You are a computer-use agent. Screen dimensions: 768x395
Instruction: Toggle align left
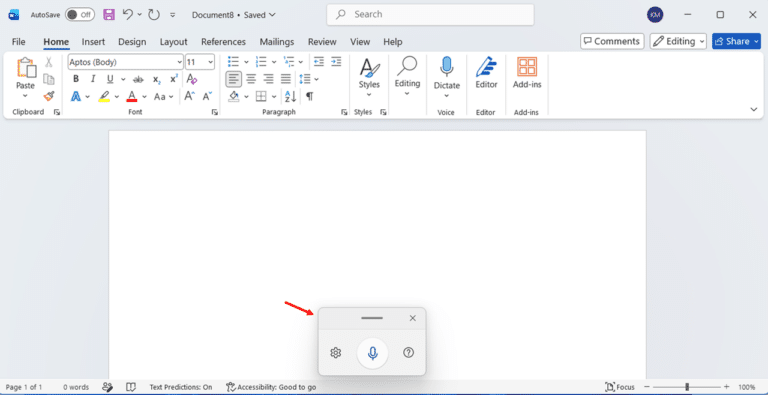point(234,78)
